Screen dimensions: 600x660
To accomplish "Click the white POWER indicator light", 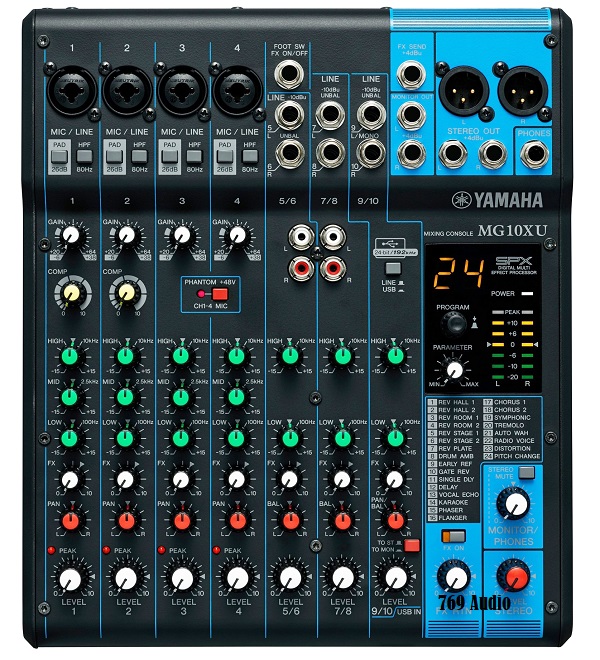I will pos(527,293).
